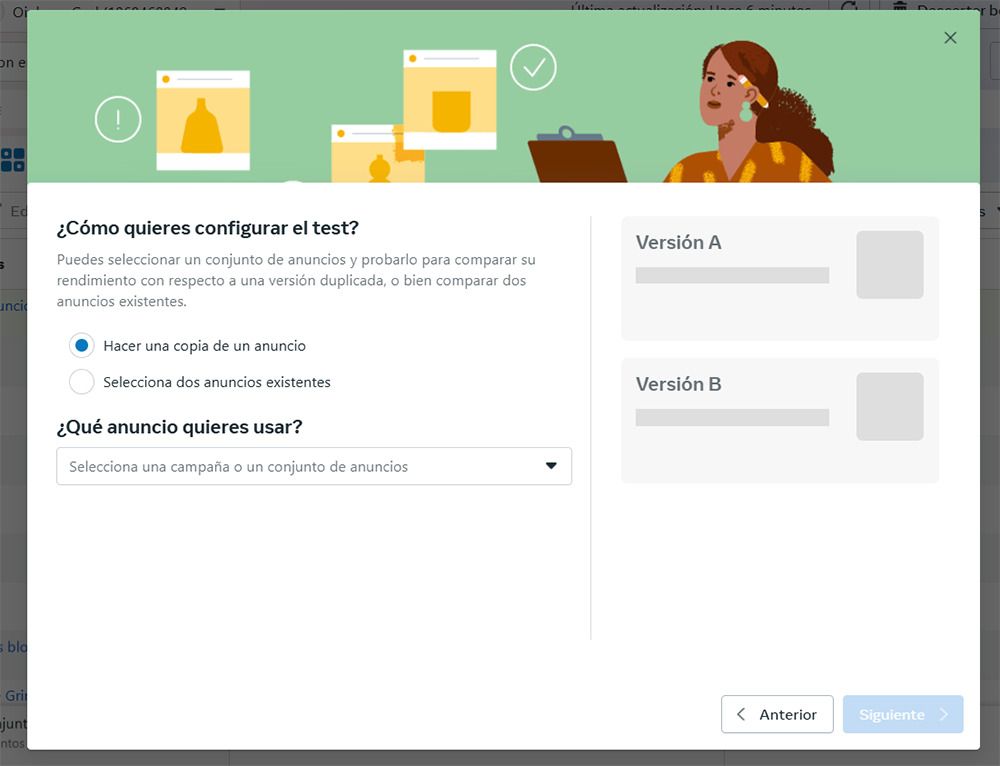This screenshot has width=1000, height=766.
Task: Click the disabled Siguiente button
Action: [903, 714]
